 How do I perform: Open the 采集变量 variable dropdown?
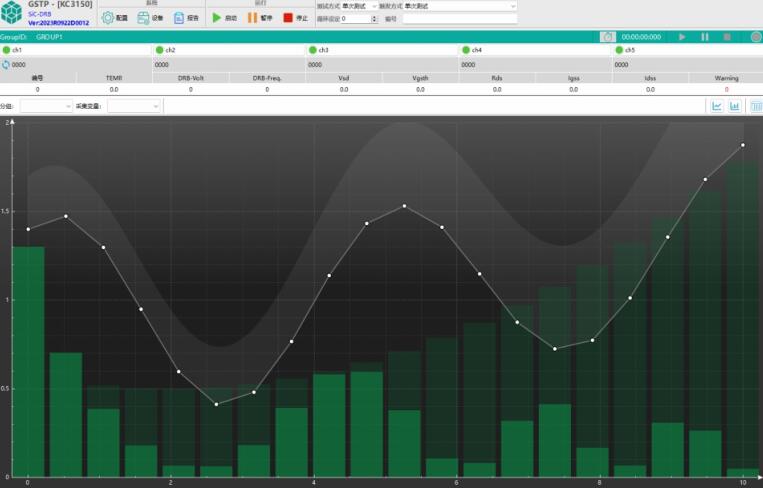(134, 106)
